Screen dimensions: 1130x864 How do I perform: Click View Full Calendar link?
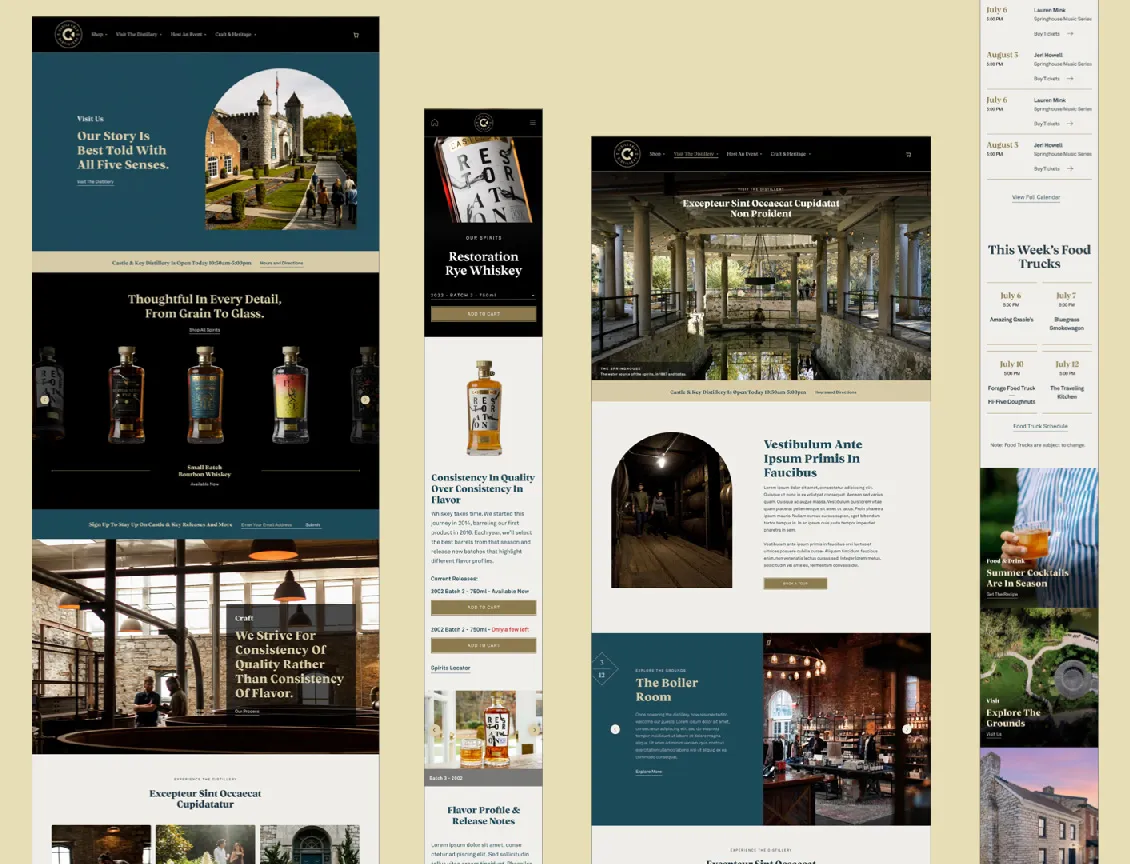pyautogui.click(x=1036, y=197)
